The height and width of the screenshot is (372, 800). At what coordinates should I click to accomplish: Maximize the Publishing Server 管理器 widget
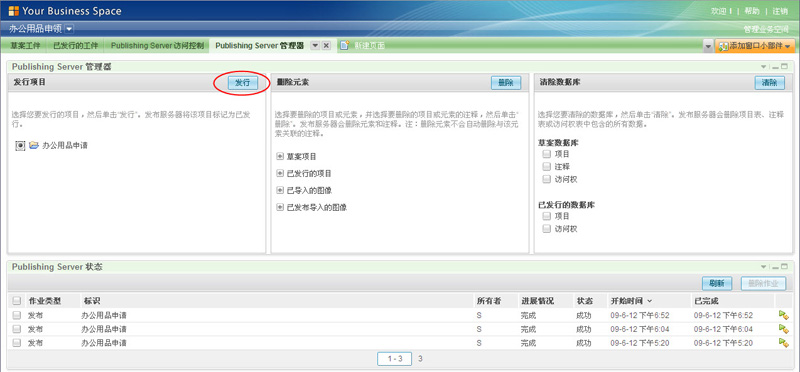(x=784, y=66)
